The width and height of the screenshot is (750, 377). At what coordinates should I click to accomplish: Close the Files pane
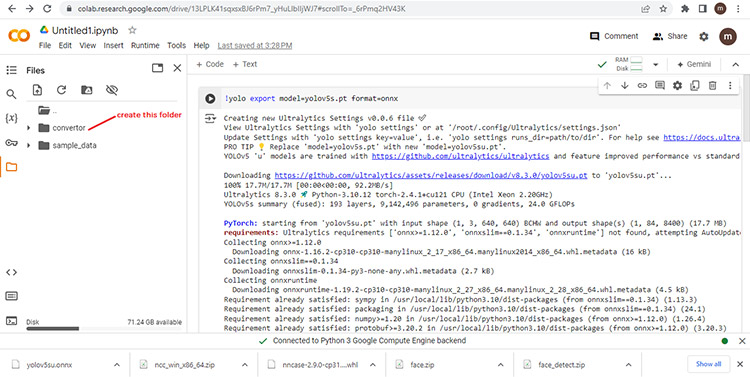177,68
